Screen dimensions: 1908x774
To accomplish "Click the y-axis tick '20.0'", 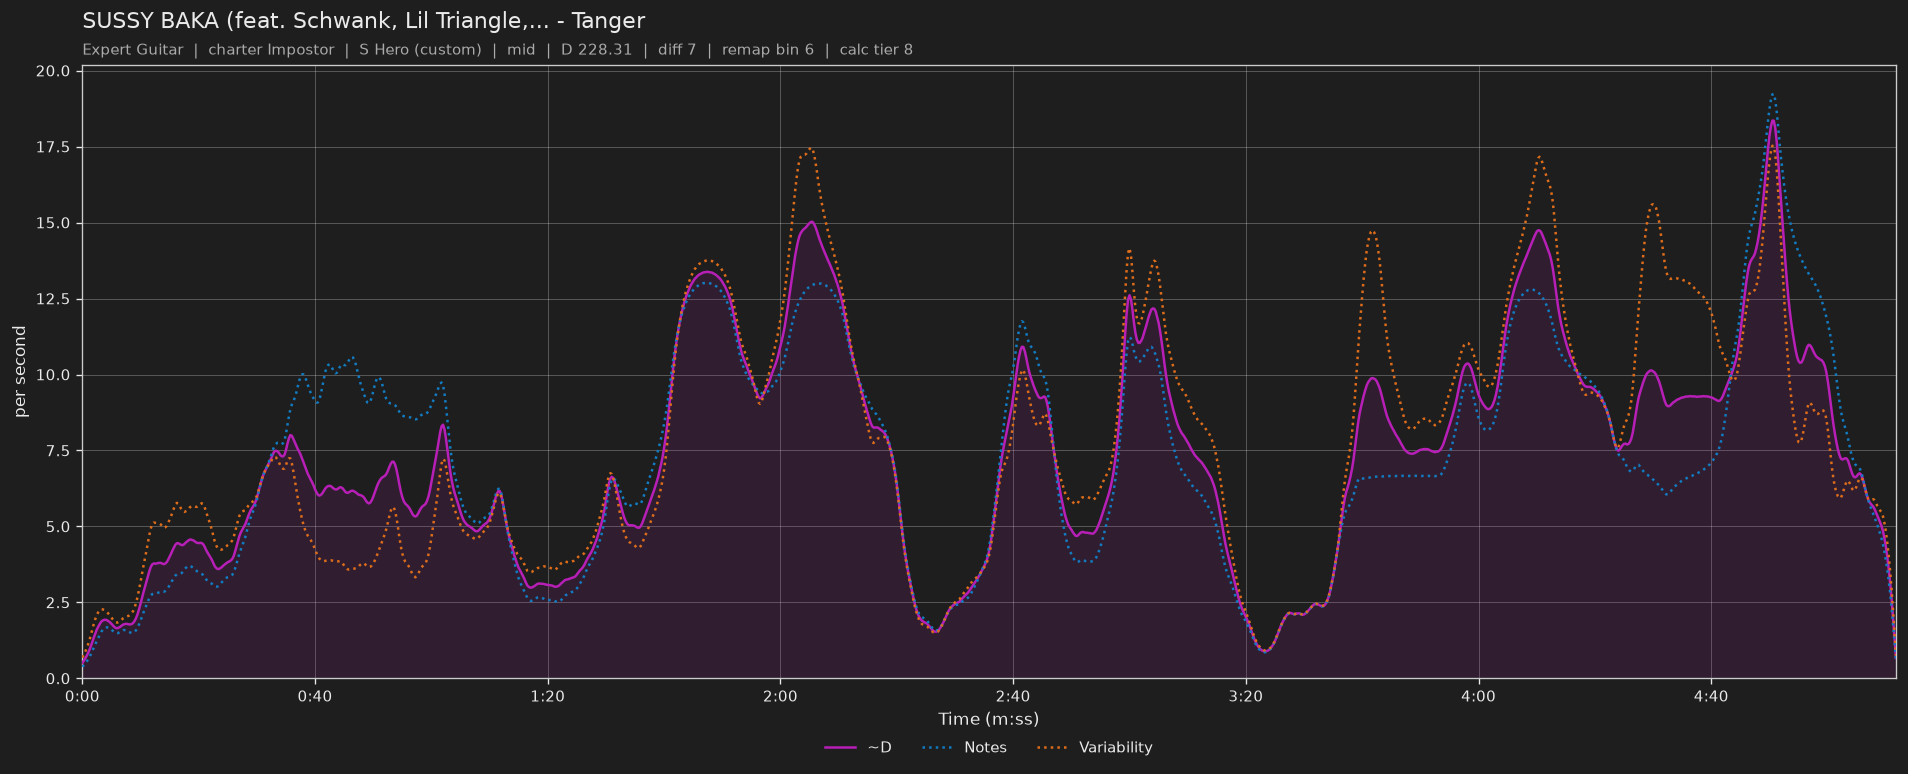I will tap(53, 72).
